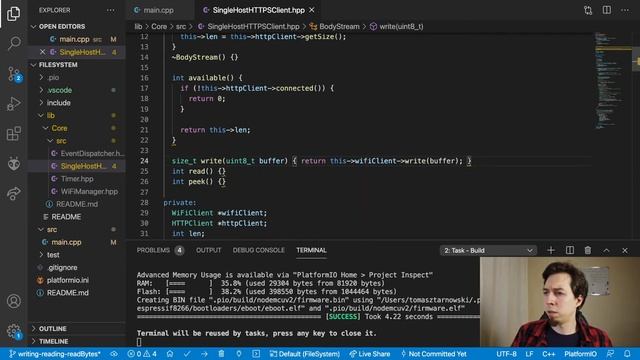Open the Search view in activity bar
The width and height of the screenshot is (640, 360).
13,43
